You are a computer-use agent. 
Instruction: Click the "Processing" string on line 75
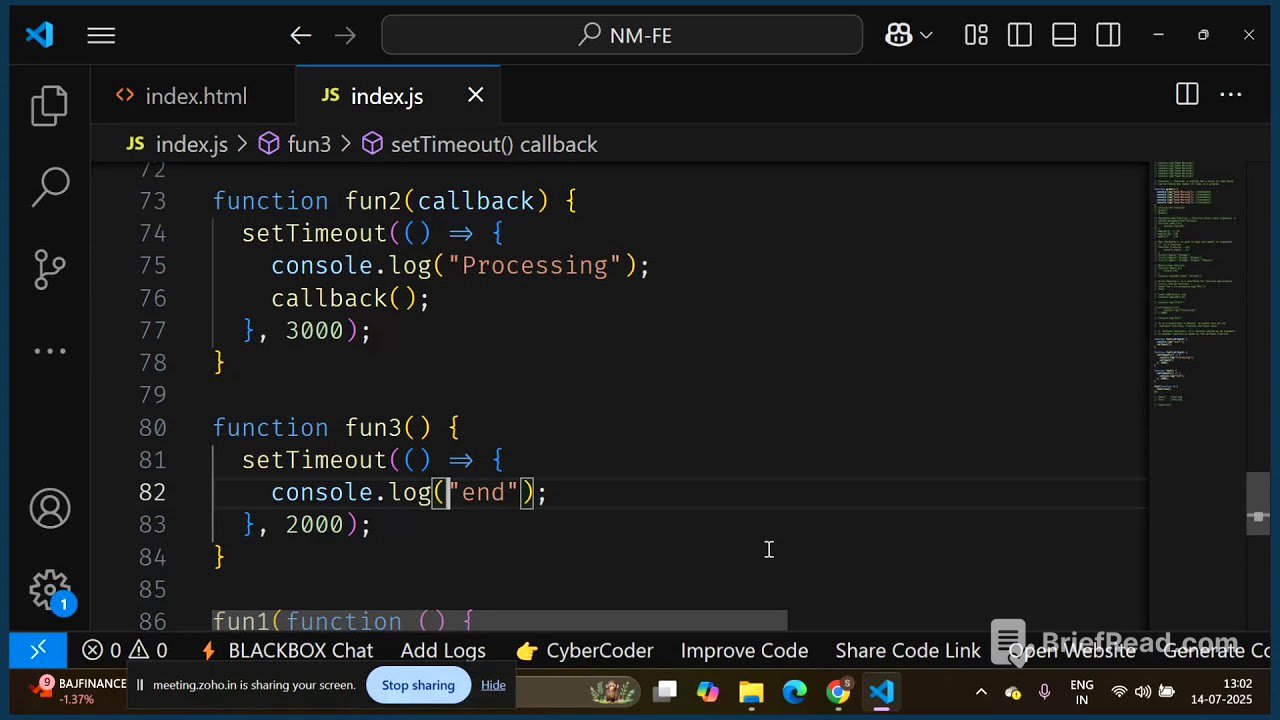click(535, 265)
